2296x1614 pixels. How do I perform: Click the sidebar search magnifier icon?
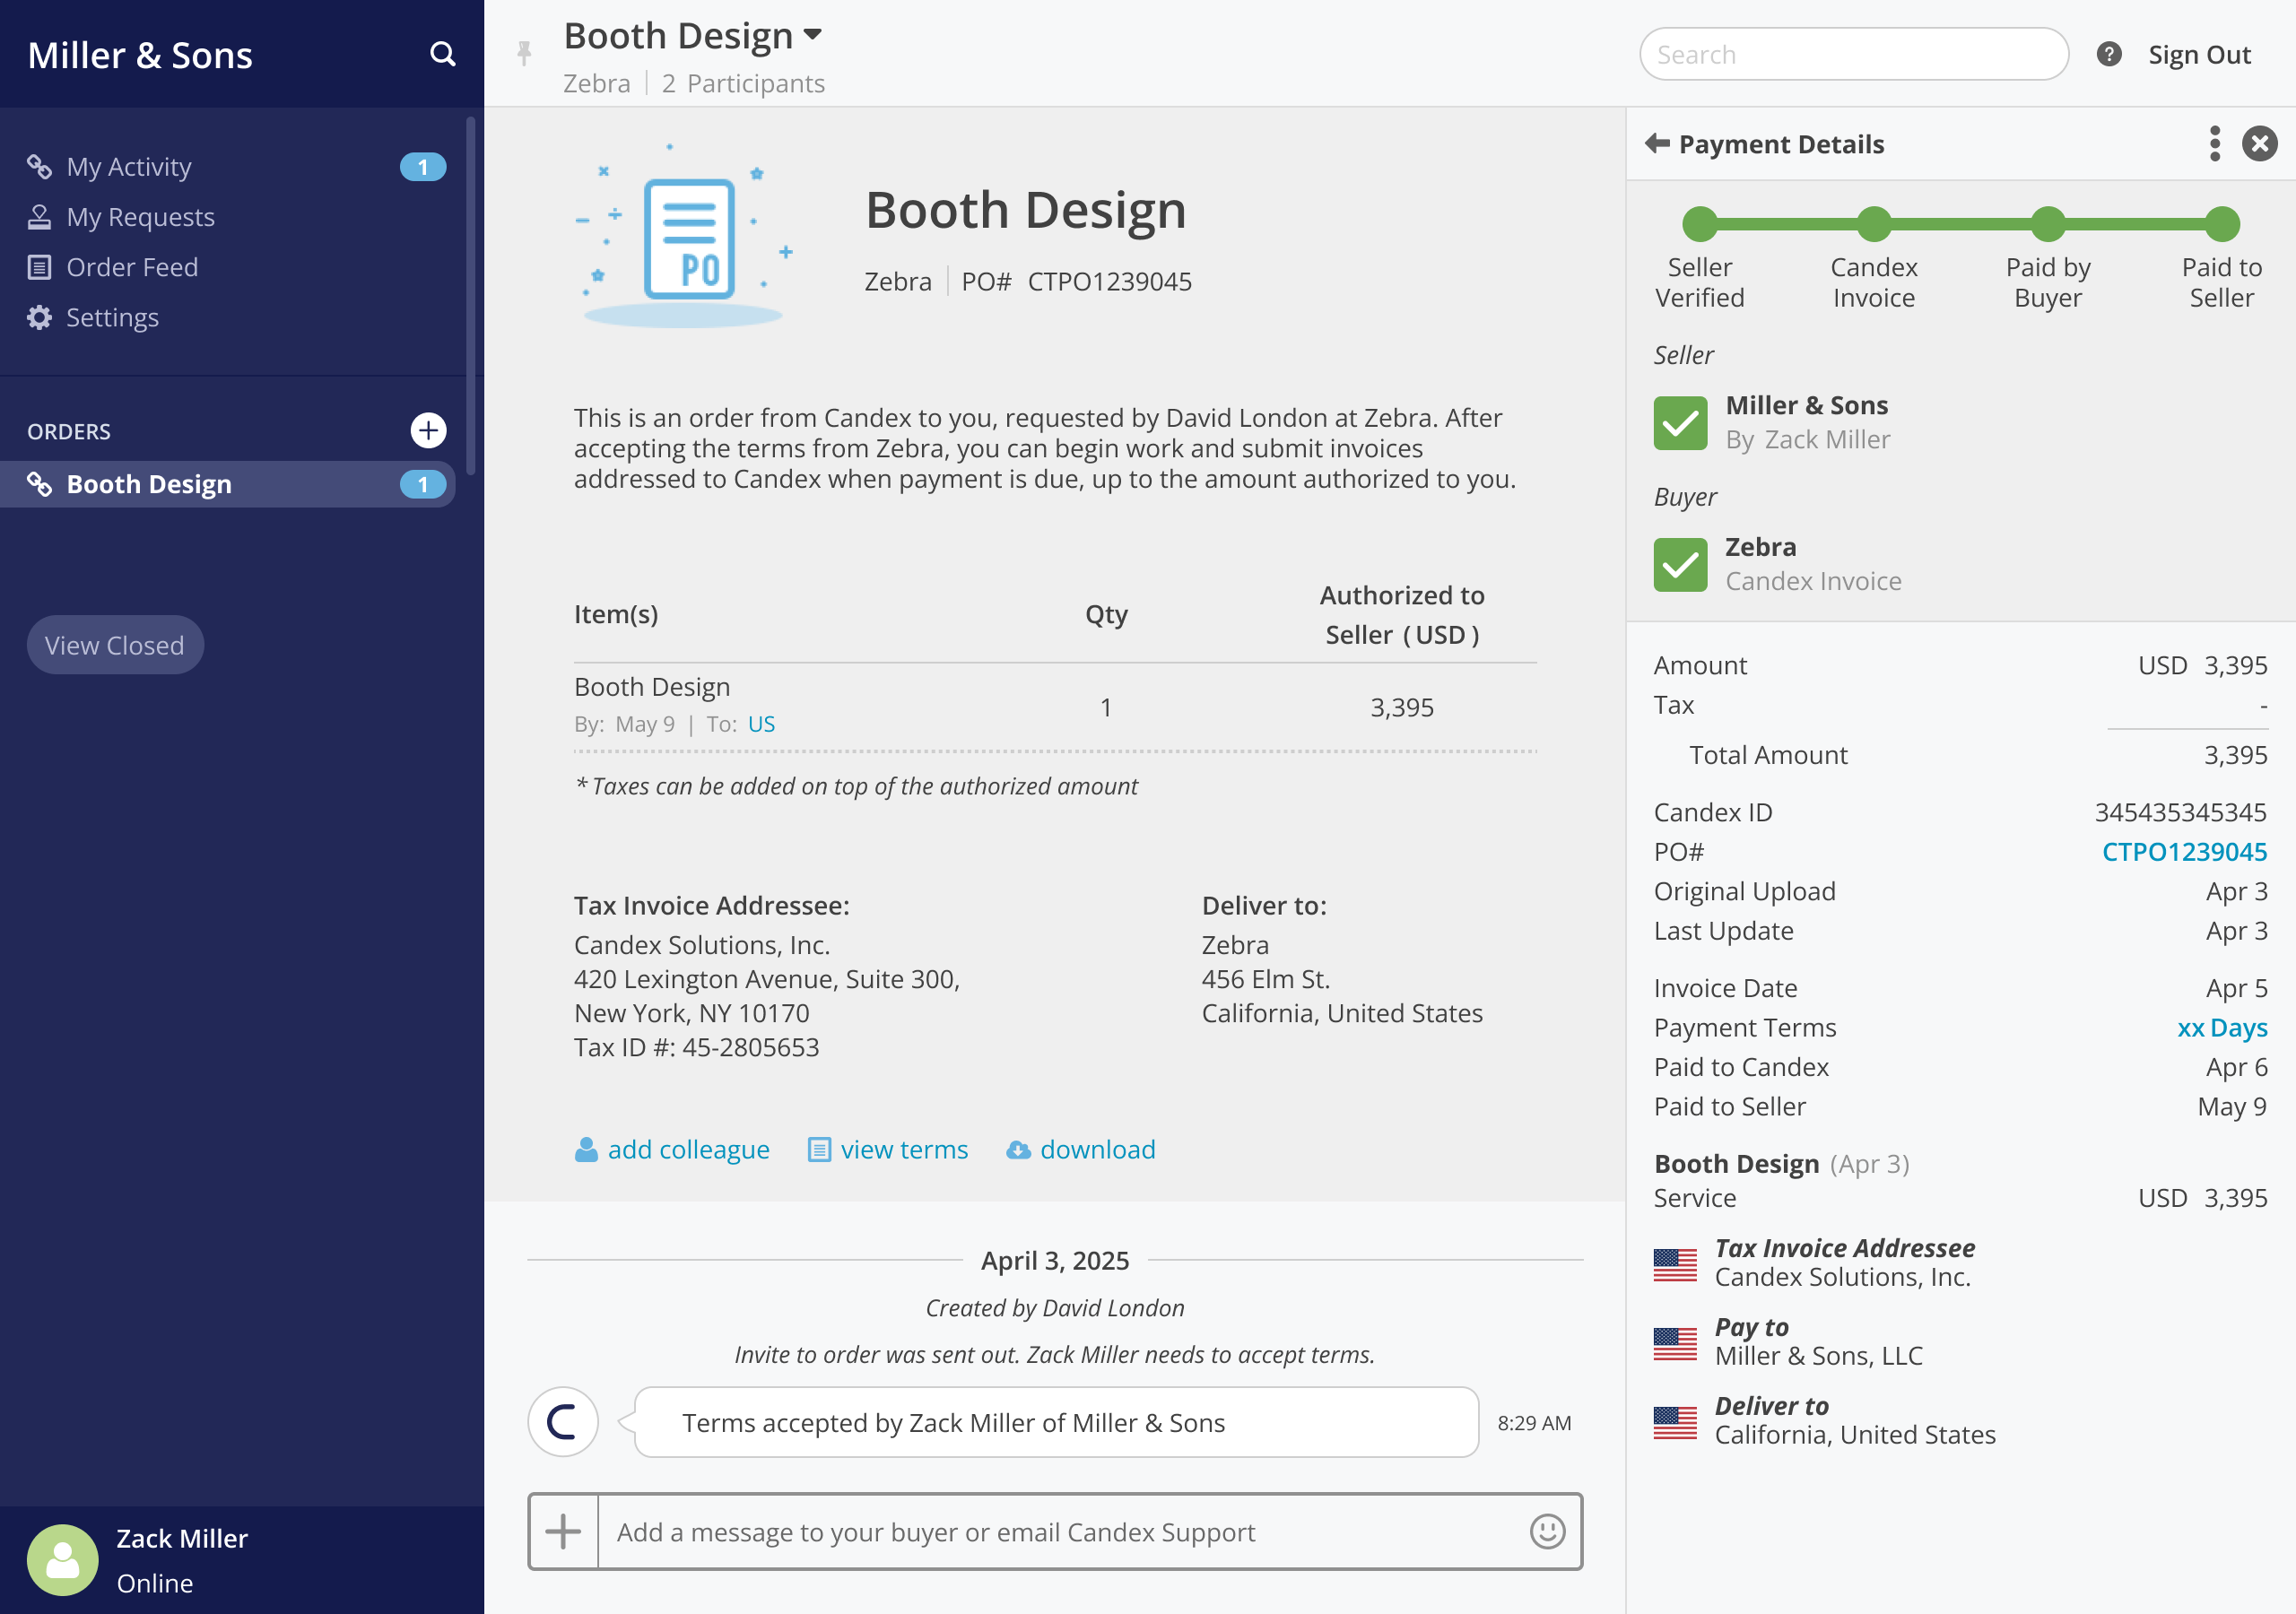[x=442, y=54]
